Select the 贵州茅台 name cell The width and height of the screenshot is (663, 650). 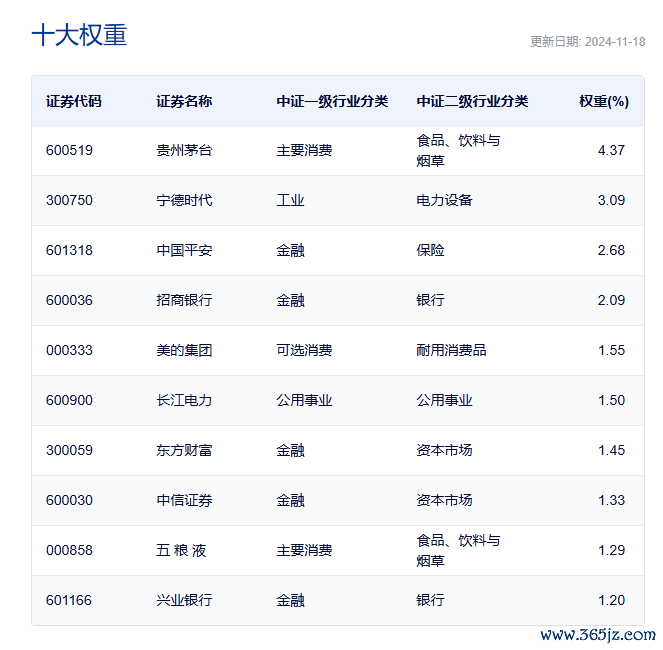[x=184, y=150]
